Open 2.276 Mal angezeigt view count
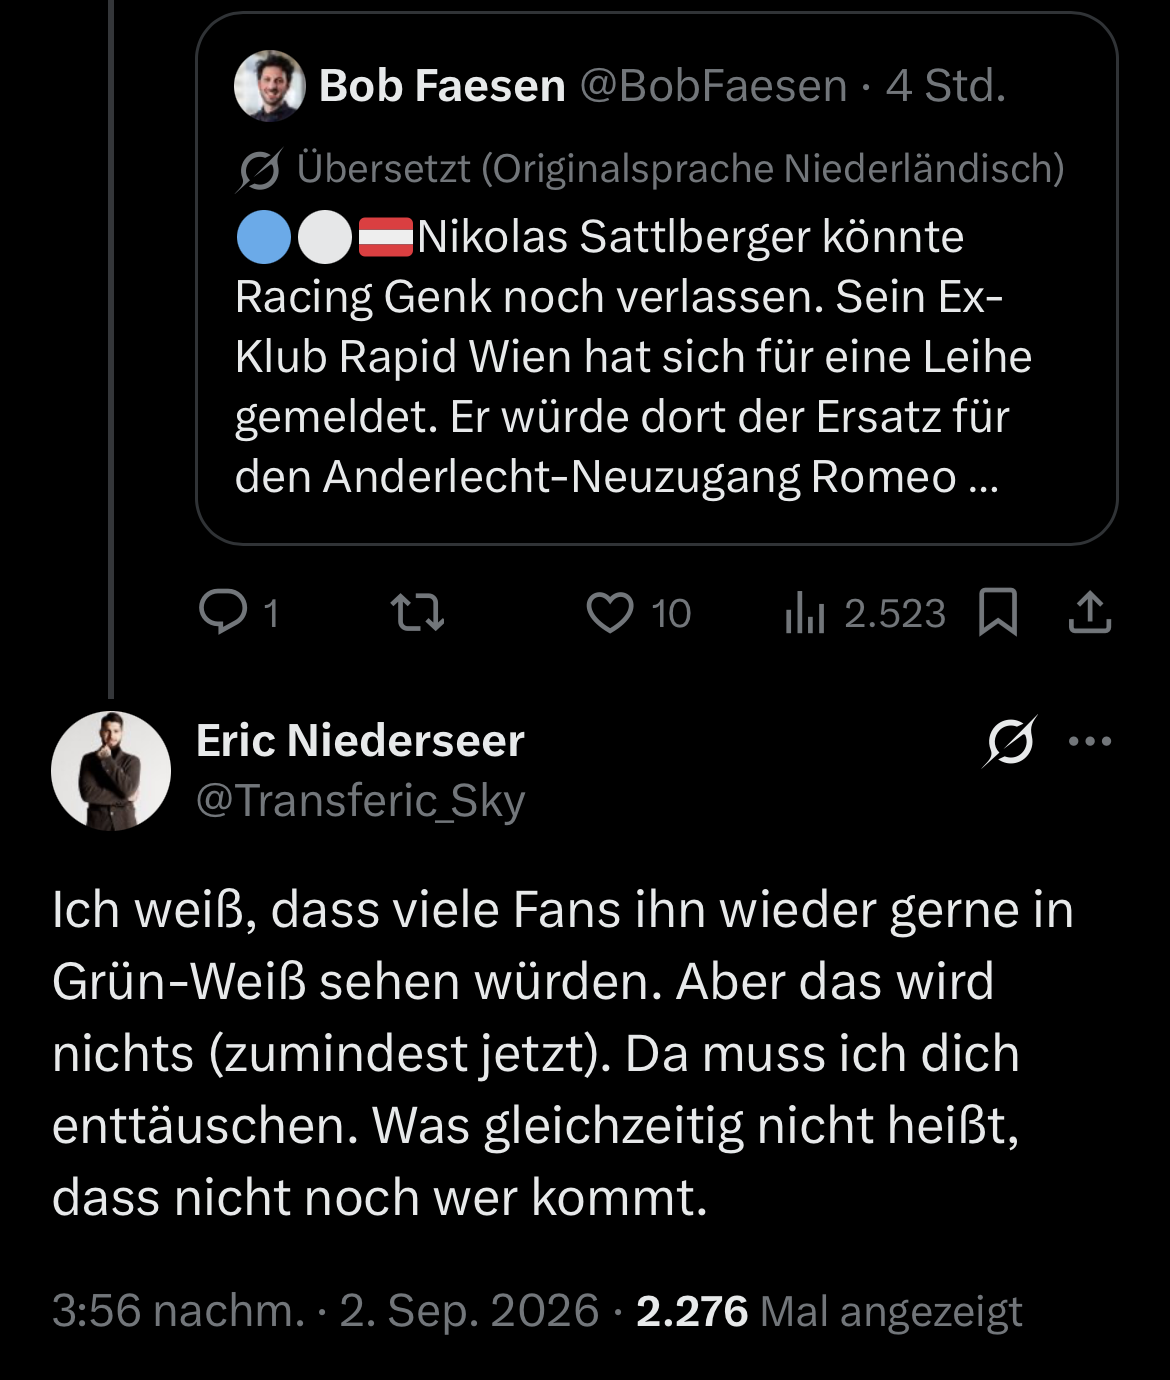Image resolution: width=1170 pixels, height=1380 pixels. tap(829, 1311)
